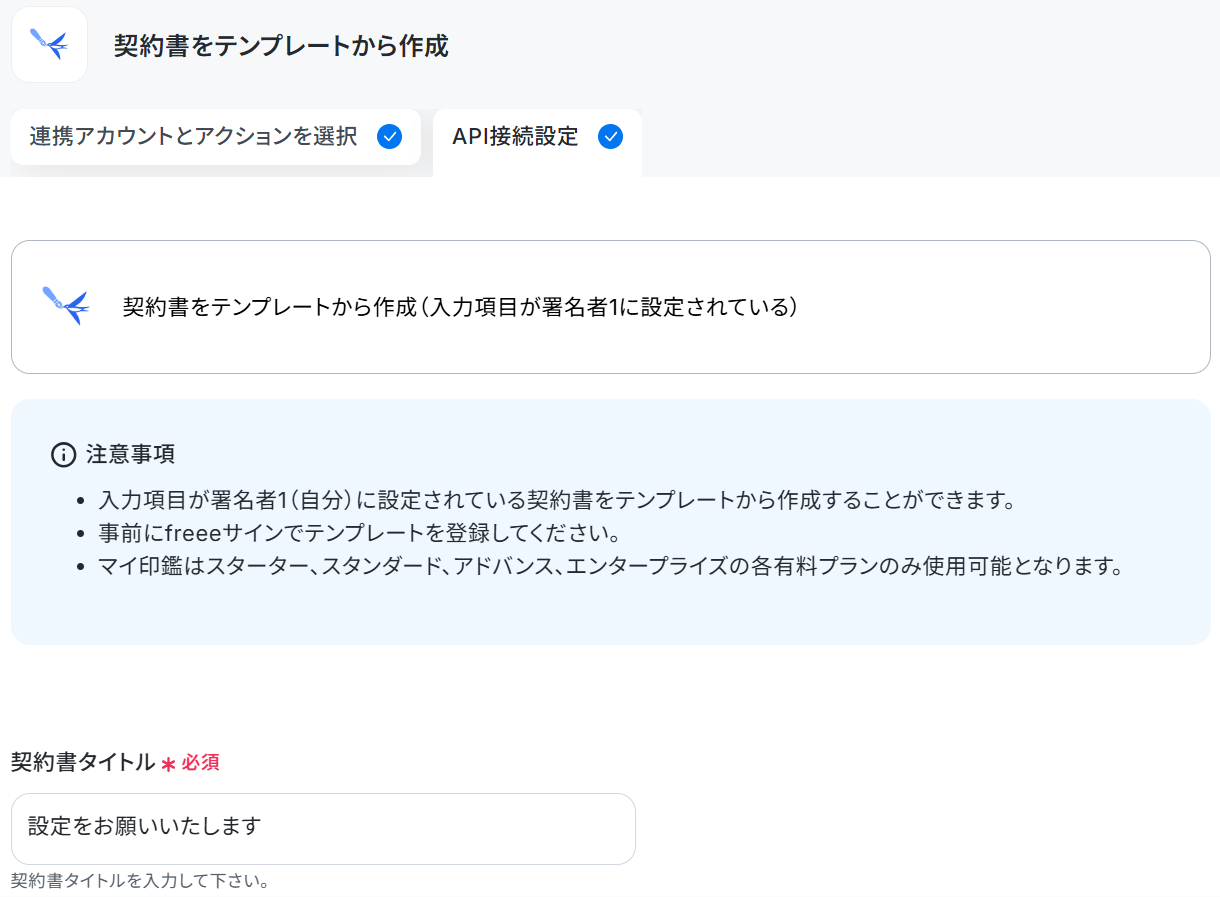Click the text 設定をお願いいたします in the field
1220x897 pixels.
pyautogui.click(x=144, y=827)
